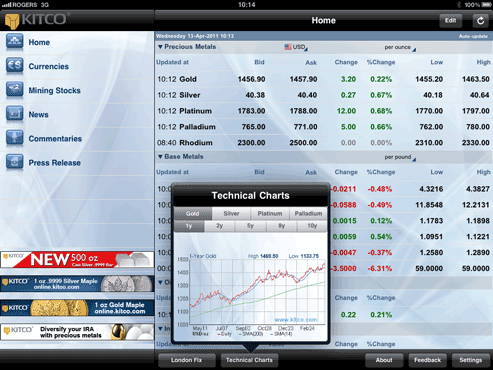493x370 pixels.
Task: Go to Currencies section
Action: tap(49, 66)
